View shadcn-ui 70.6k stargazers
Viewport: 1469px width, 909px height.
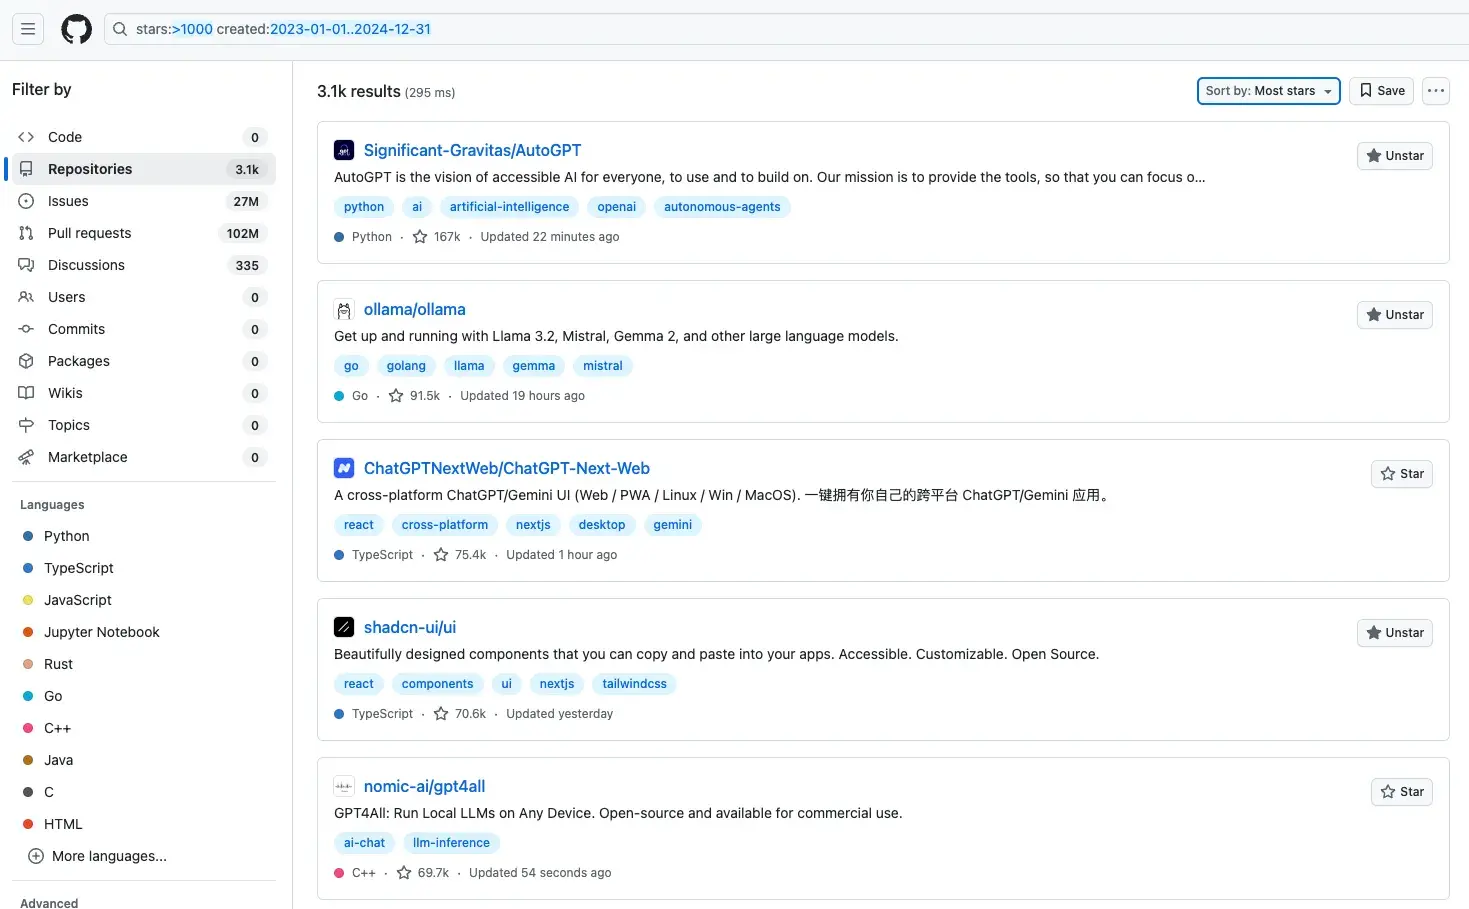[460, 714]
